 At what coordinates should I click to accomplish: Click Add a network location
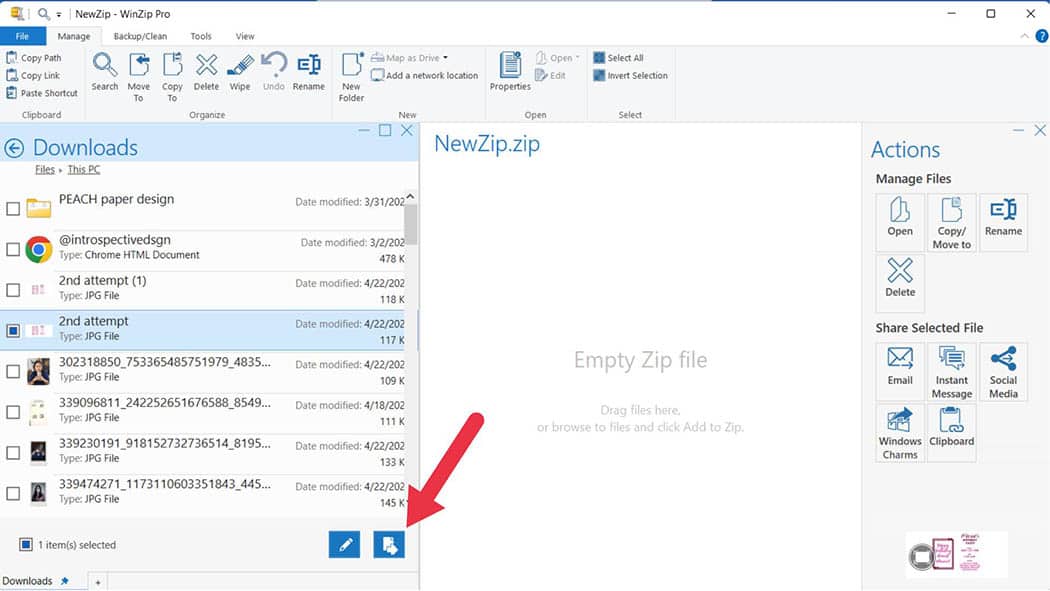pyautogui.click(x=425, y=76)
